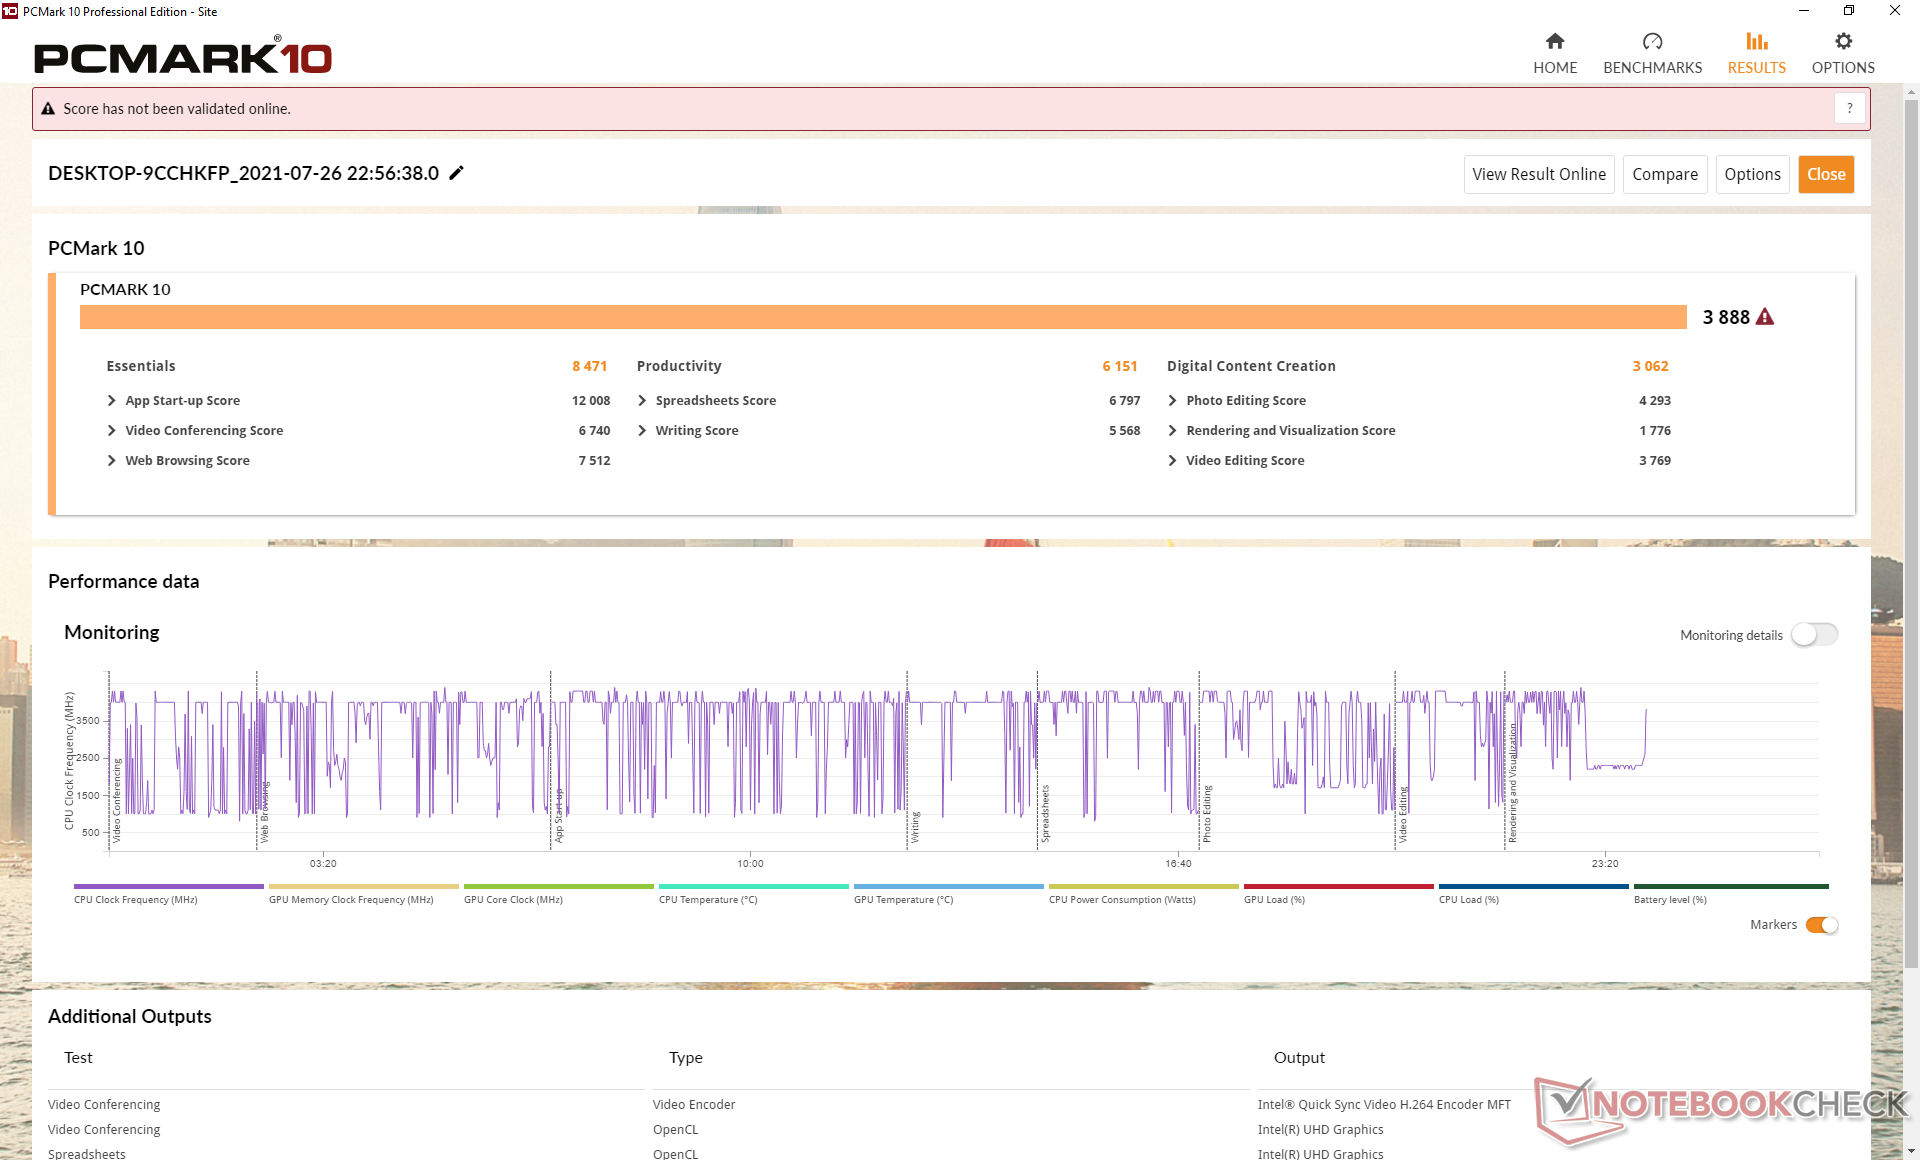Open Options via the gear icon
Screen dimensions: 1920x1160
[x=1843, y=42]
